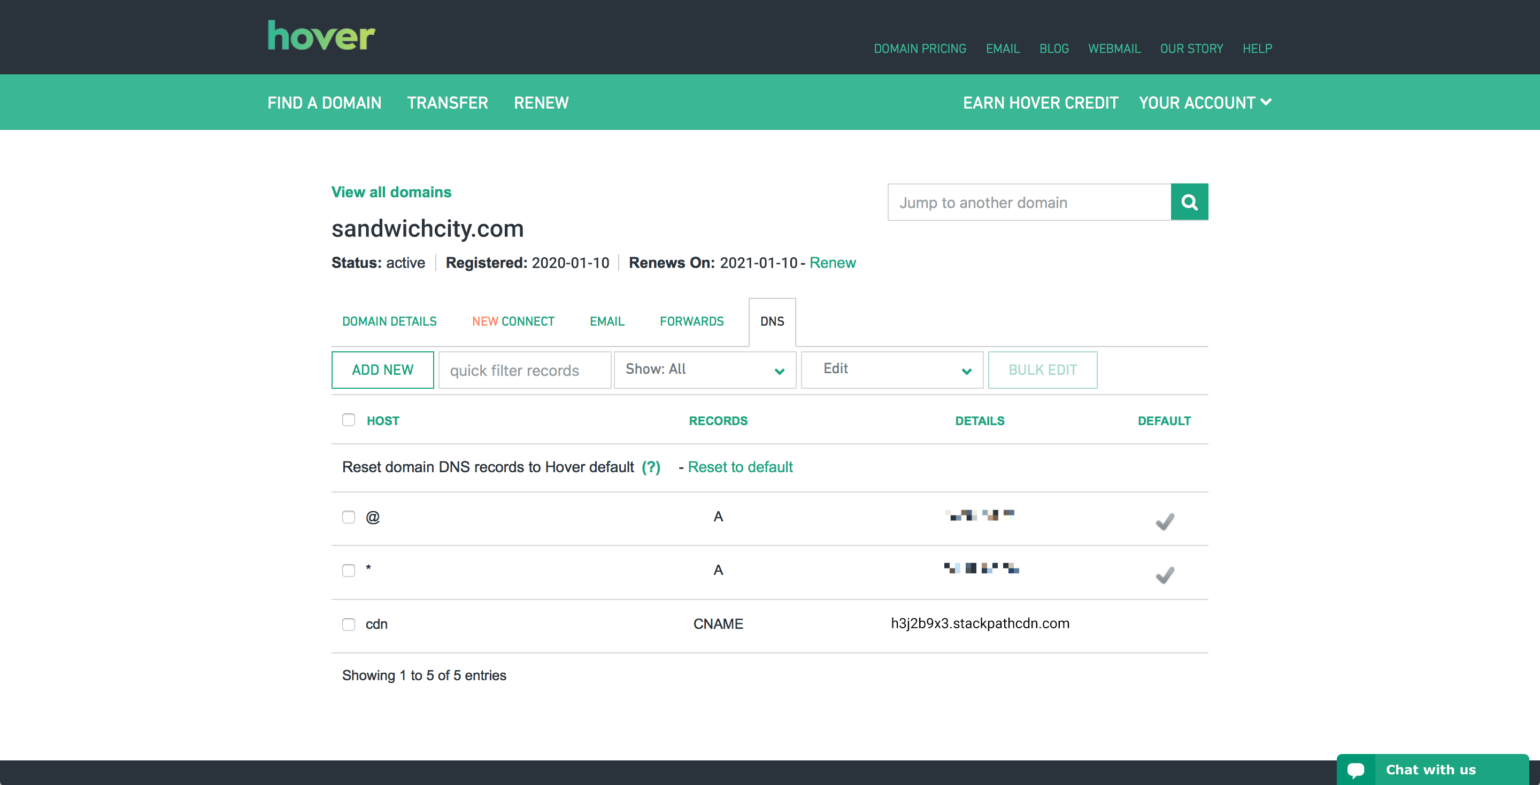1540x785 pixels.
Task: Expand the YOUR ACCOUNT menu
Action: click(x=1205, y=102)
